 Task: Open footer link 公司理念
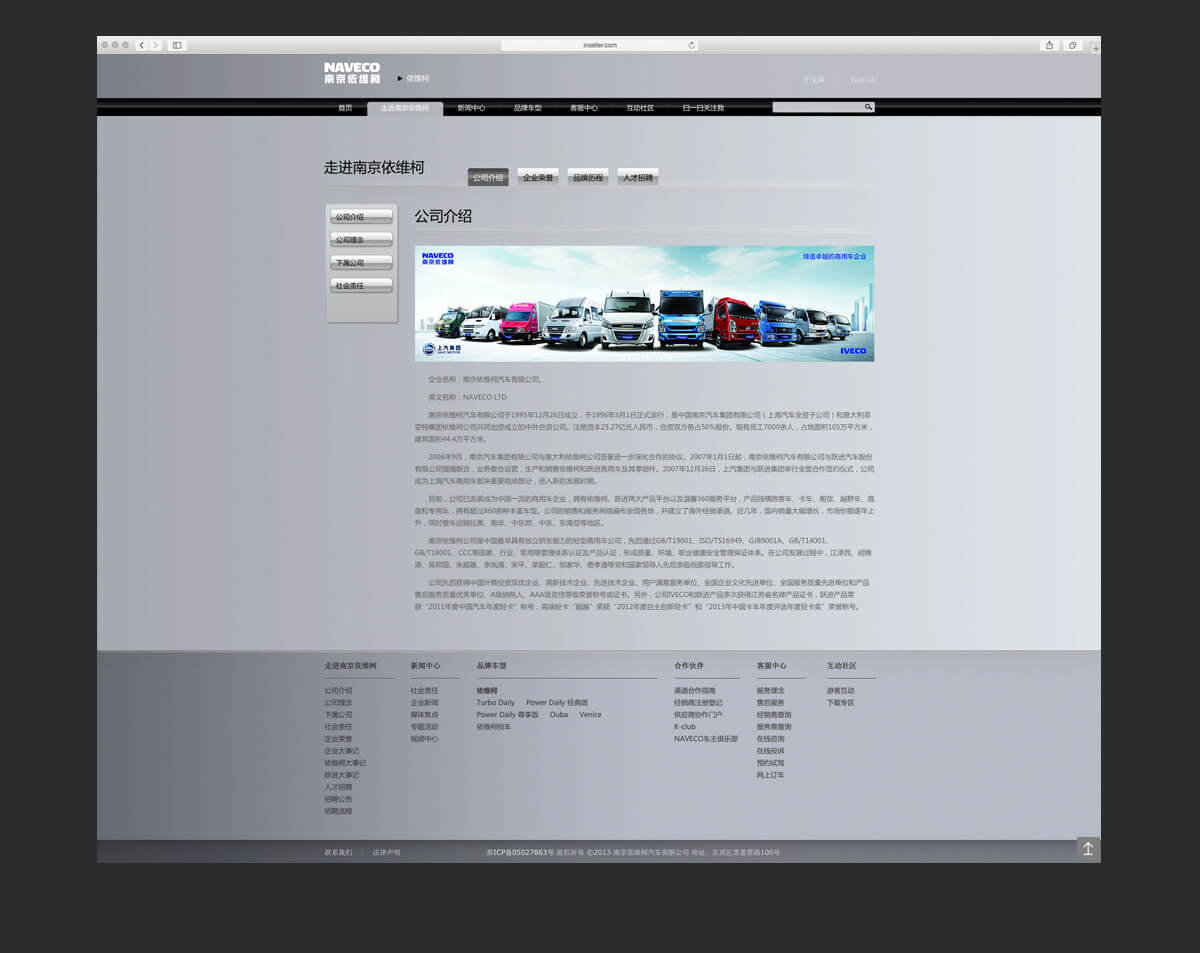click(338, 703)
